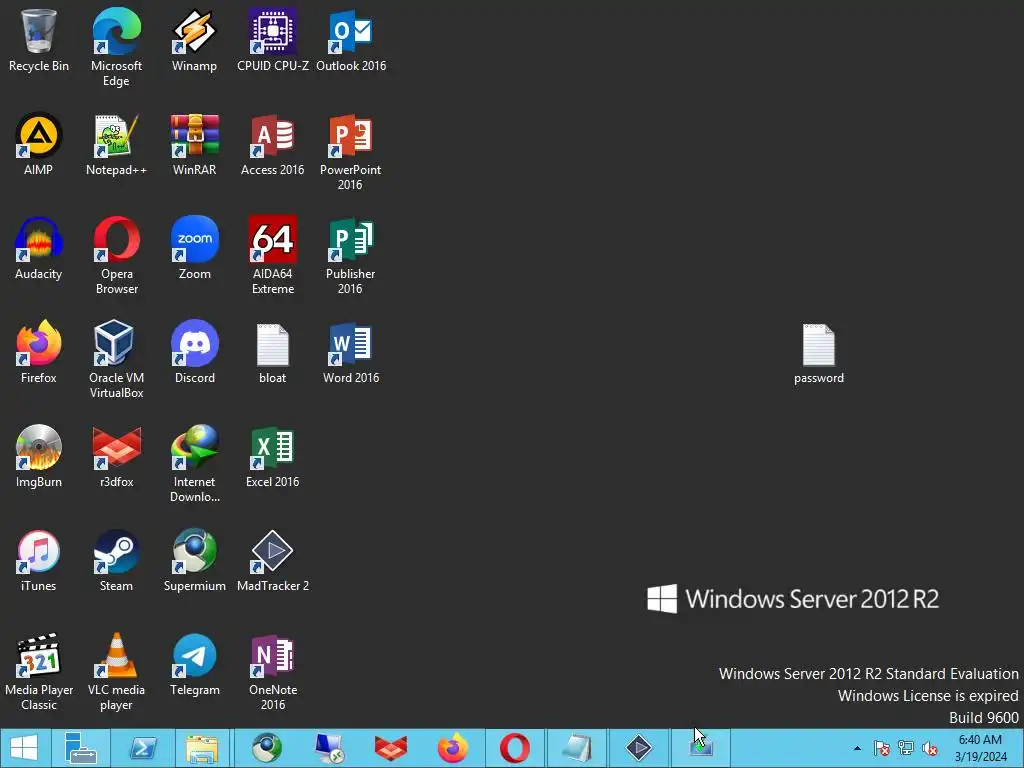Viewport: 1024px width, 768px height.
Task: Select the Recycle Bin desktop icon
Action: click(x=39, y=40)
